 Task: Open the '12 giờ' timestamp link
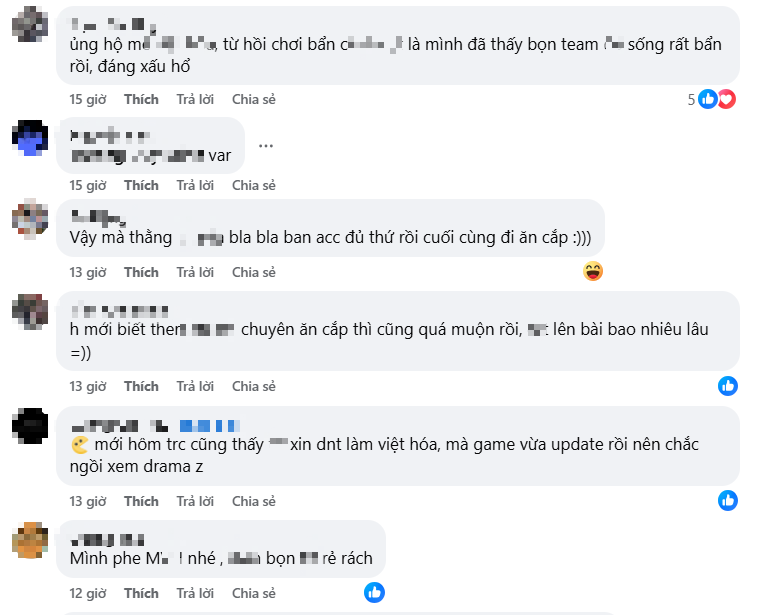(88, 594)
